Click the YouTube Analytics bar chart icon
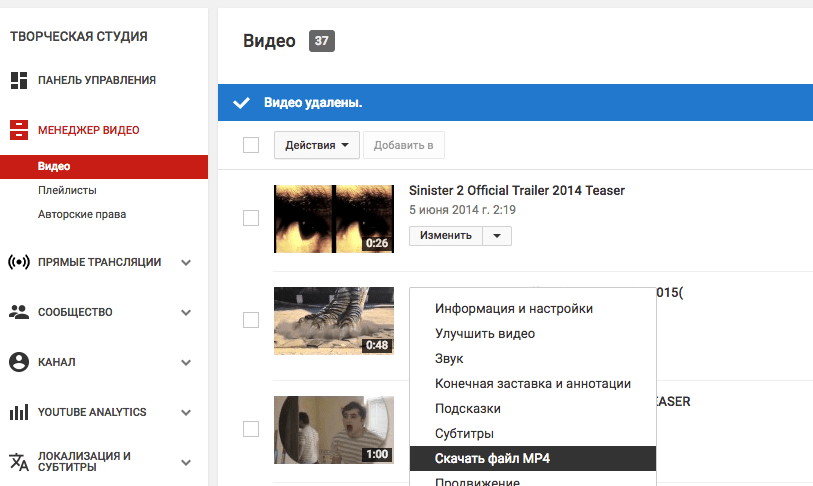 click(18, 412)
